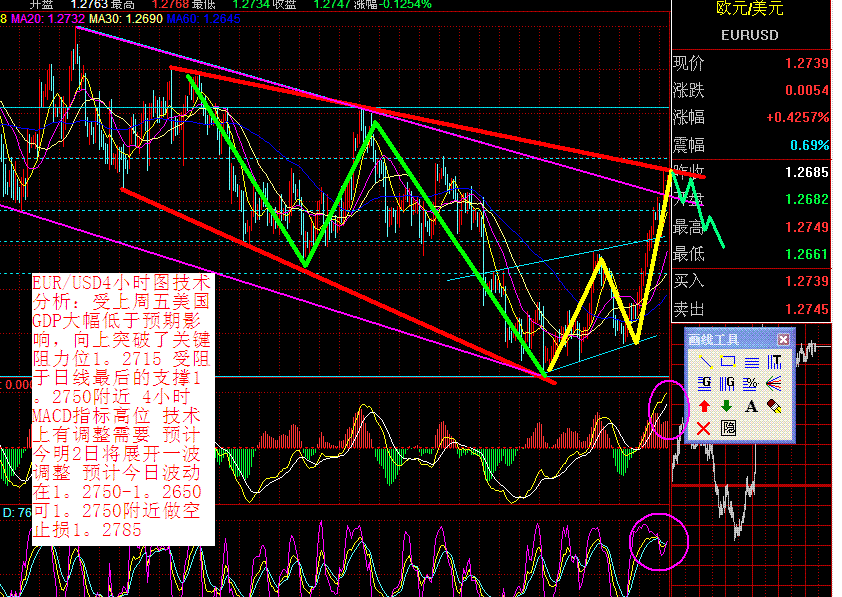Click the 欧元/美元 pair name
Viewport: 842px width, 597px height.
(x=750, y=8)
